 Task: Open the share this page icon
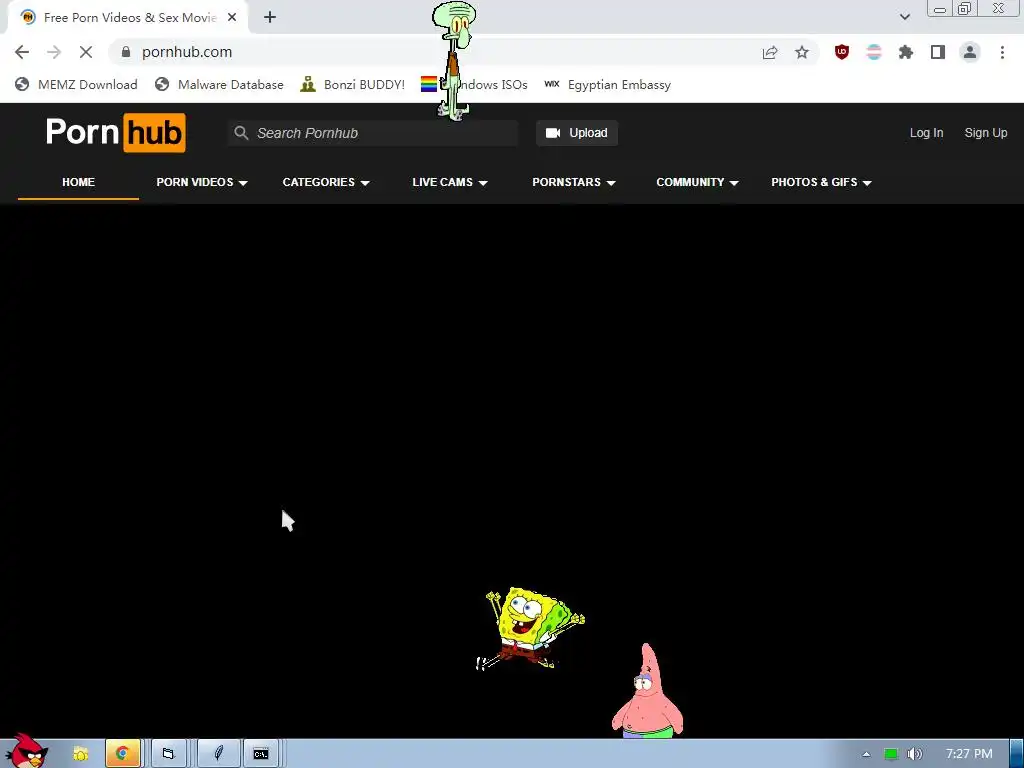(x=770, y=52)
